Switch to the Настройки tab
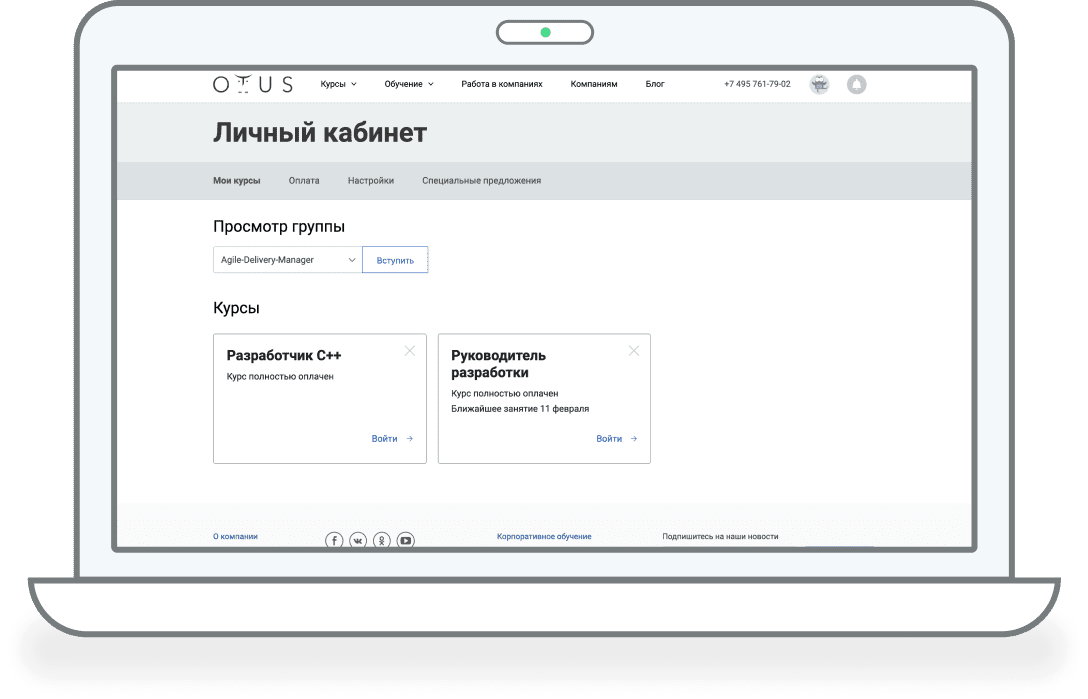 pos(371,181)
